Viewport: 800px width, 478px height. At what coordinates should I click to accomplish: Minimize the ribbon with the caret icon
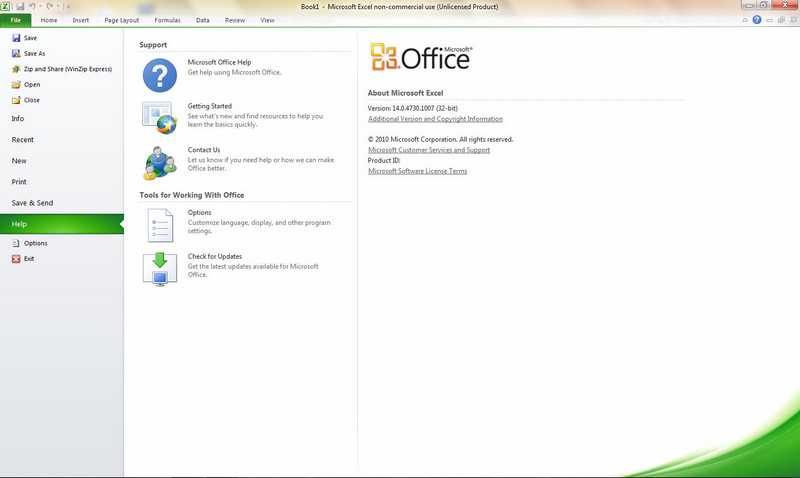click(x=745, y=20)
